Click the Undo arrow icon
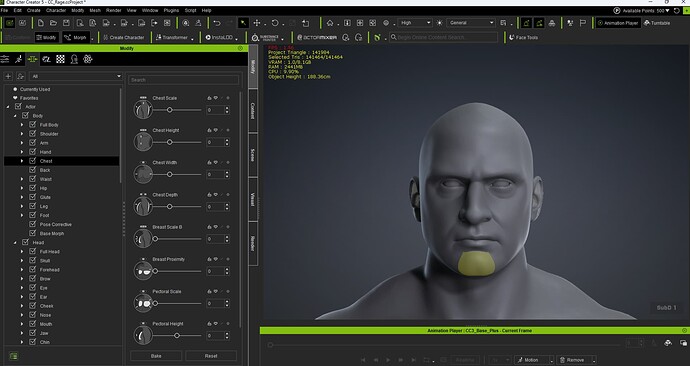Image resolution: width=690 pixels, height=366 pixels. pyautogui.click(x=217, y=23)
